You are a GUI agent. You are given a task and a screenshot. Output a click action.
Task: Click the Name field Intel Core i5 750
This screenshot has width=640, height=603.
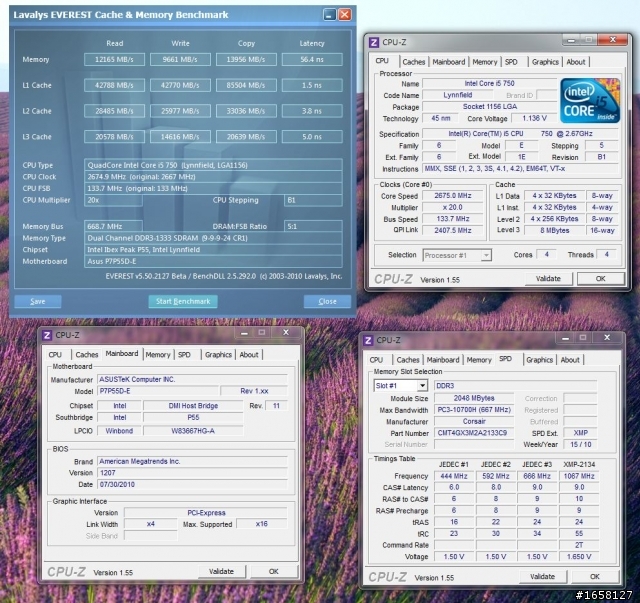(x=489, y=83)
